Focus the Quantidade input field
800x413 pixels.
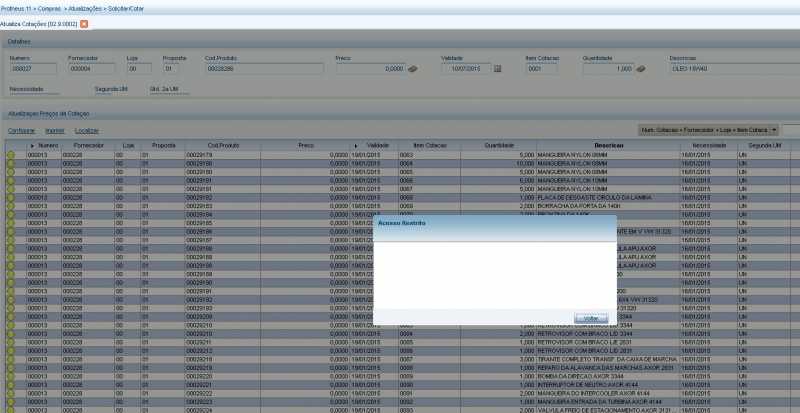click(x=609, y=68)
